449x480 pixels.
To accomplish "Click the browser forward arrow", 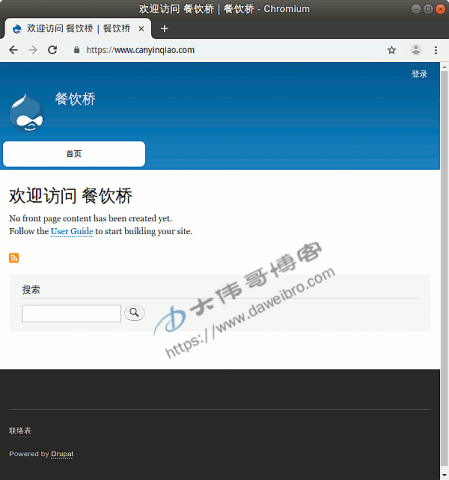I will click(33, 50).
